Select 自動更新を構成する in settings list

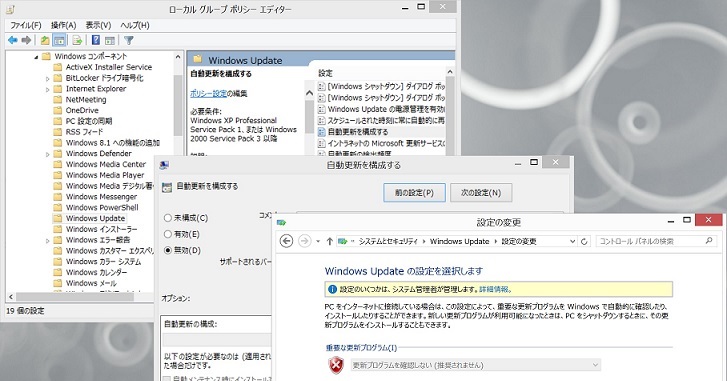pyautogui.click(x=357, y=132)
